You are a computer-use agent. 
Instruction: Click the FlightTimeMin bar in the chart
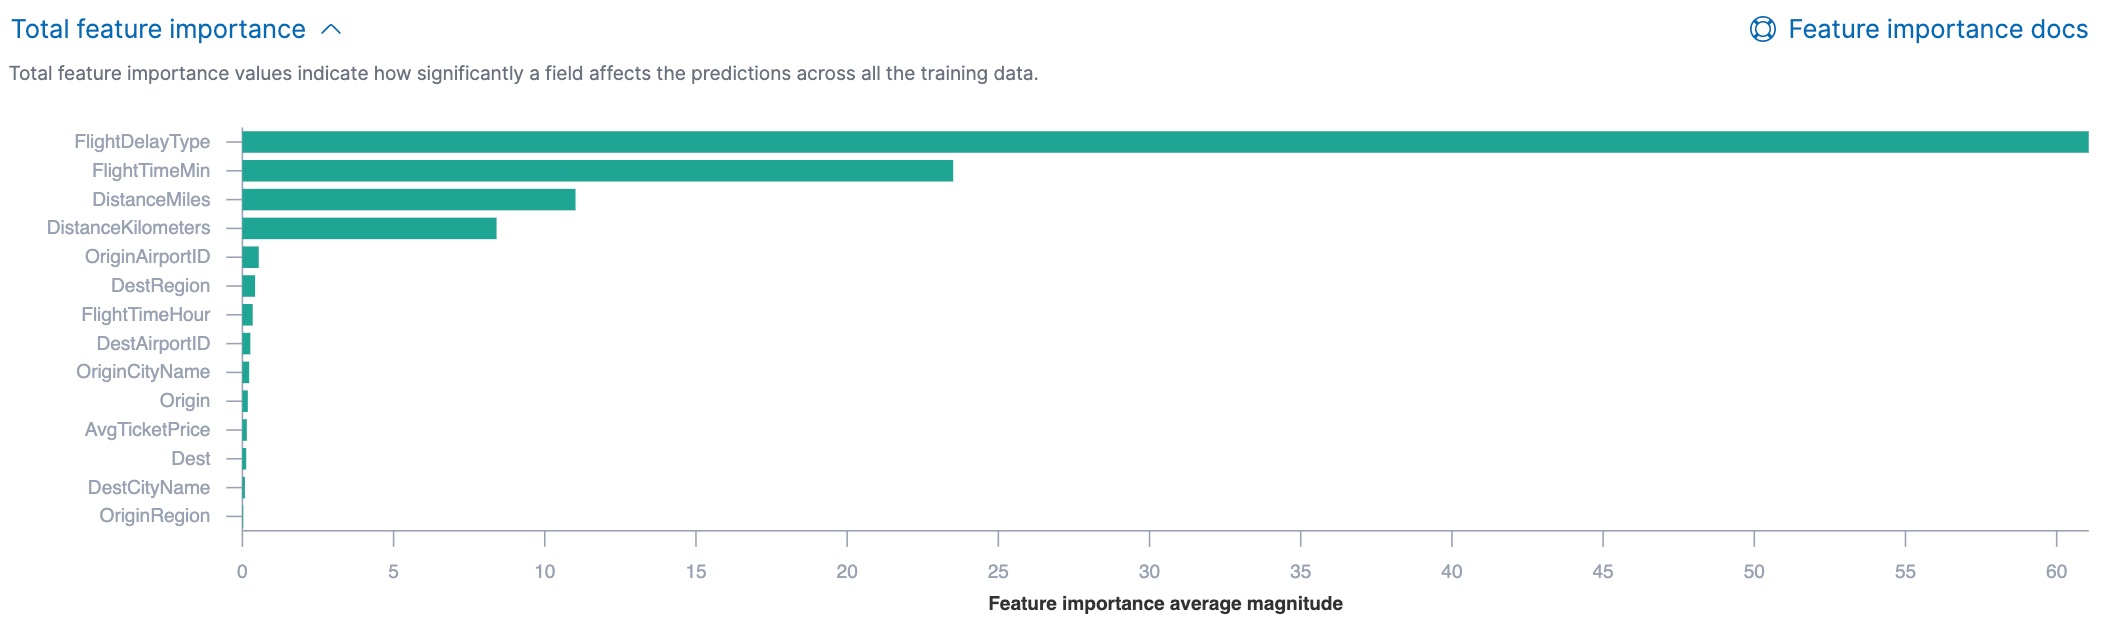(x=600, y=169)
